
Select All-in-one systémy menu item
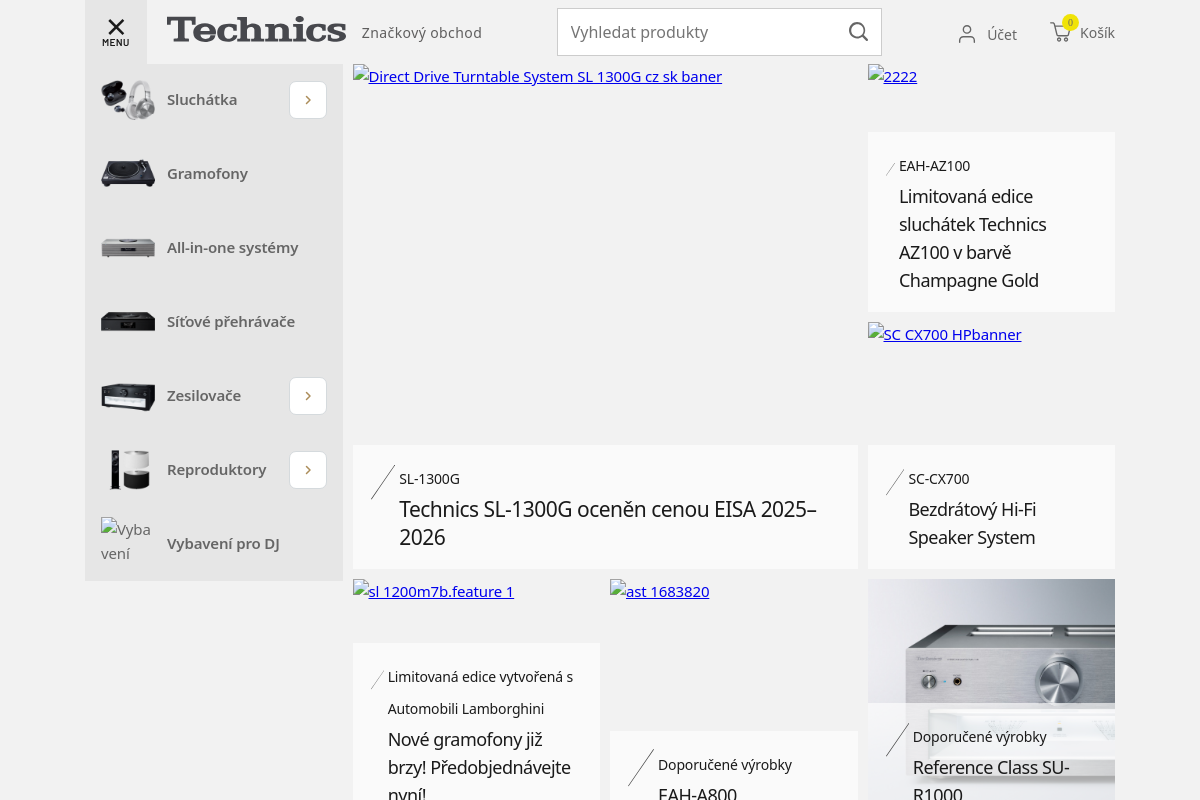[x=233, y=248]
